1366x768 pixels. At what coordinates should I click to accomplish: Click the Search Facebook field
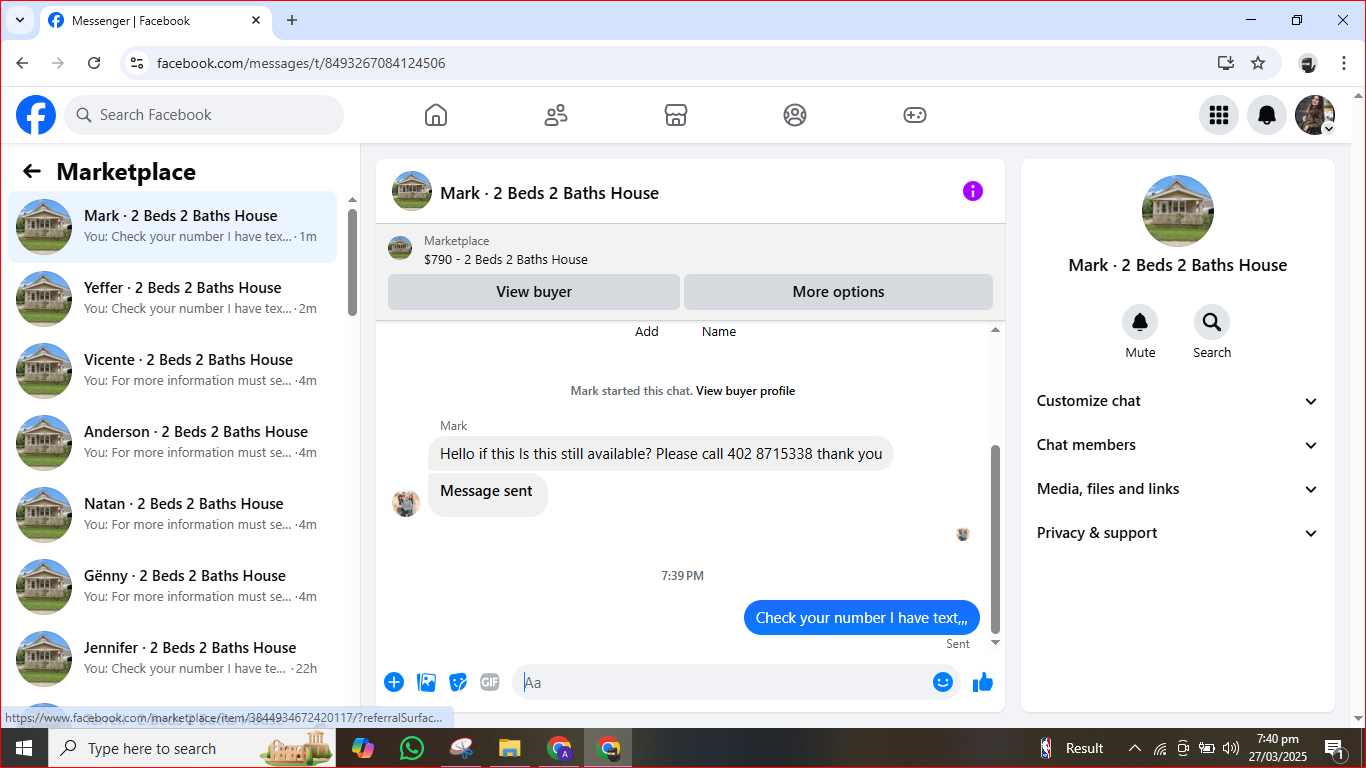[204, 115]
